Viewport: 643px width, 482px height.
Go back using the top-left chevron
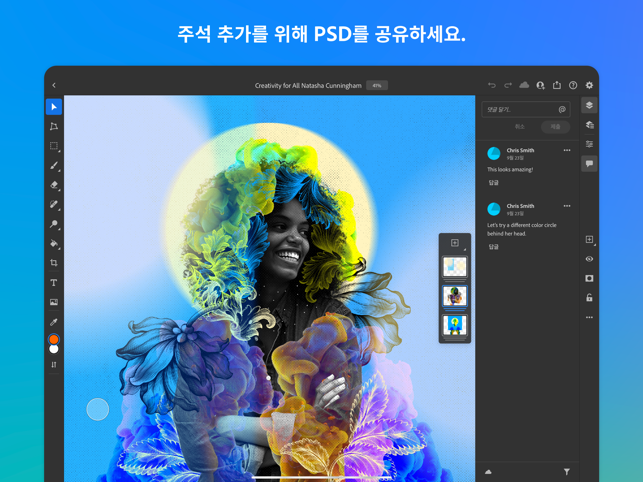tap(54, 85)
